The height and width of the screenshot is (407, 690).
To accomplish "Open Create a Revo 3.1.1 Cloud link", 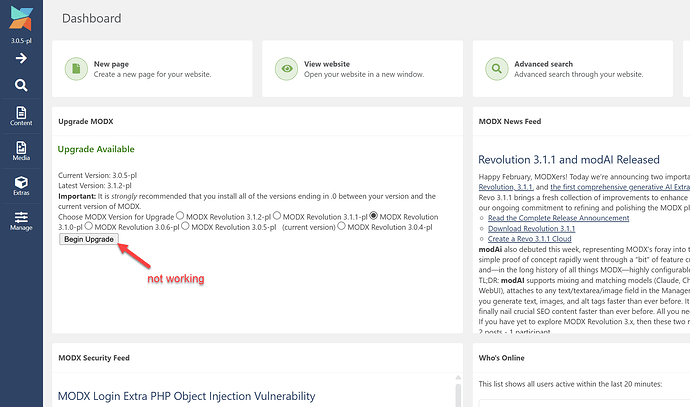I will coord(529,238).
